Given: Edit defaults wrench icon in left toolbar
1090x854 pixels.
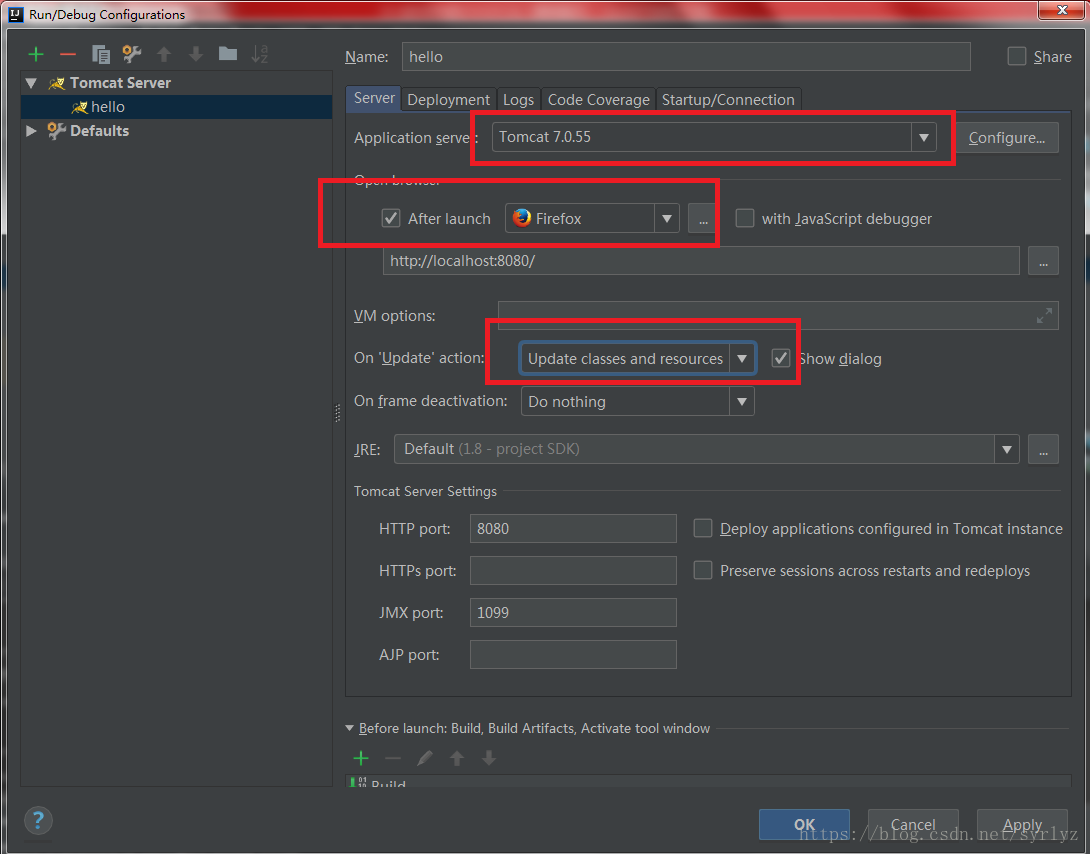Looking at the screenshot, I should pyautogui.click(x=131, y=54).
